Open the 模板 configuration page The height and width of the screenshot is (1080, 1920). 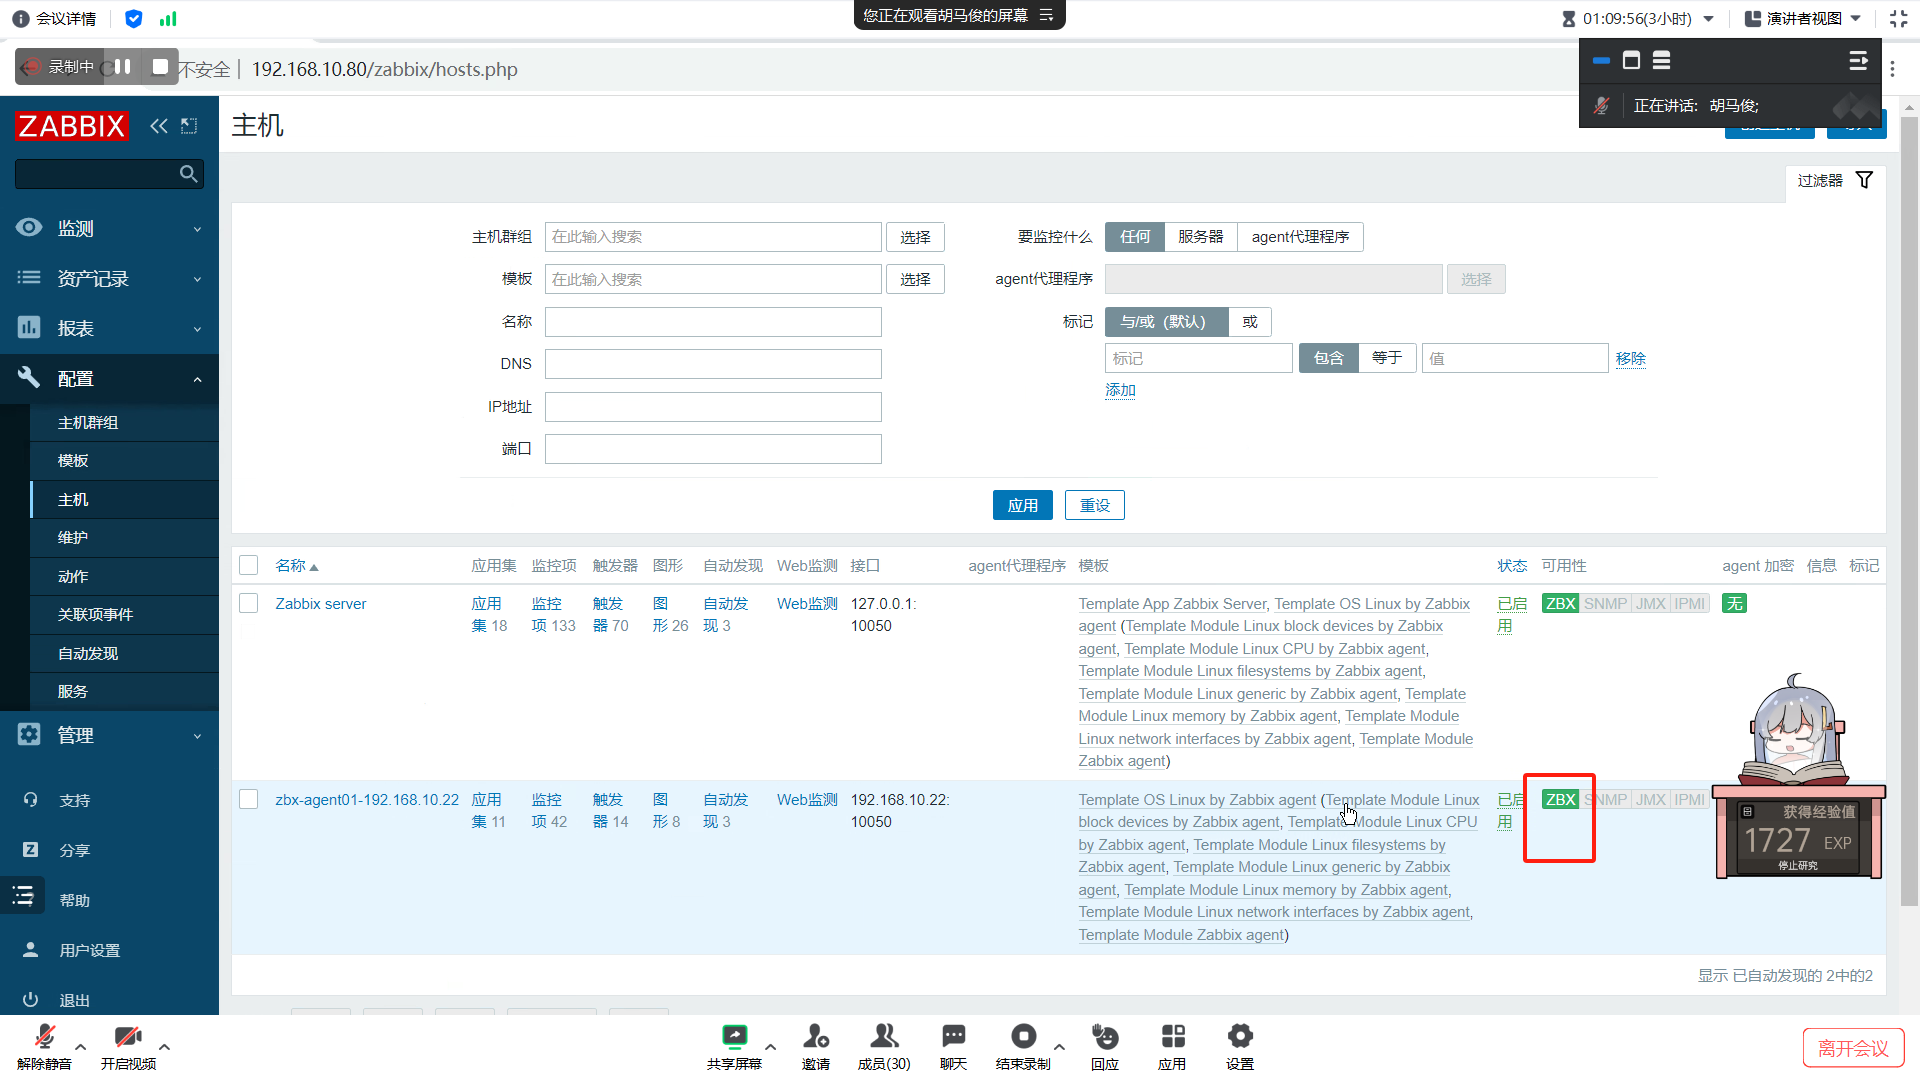pos(124,461)
